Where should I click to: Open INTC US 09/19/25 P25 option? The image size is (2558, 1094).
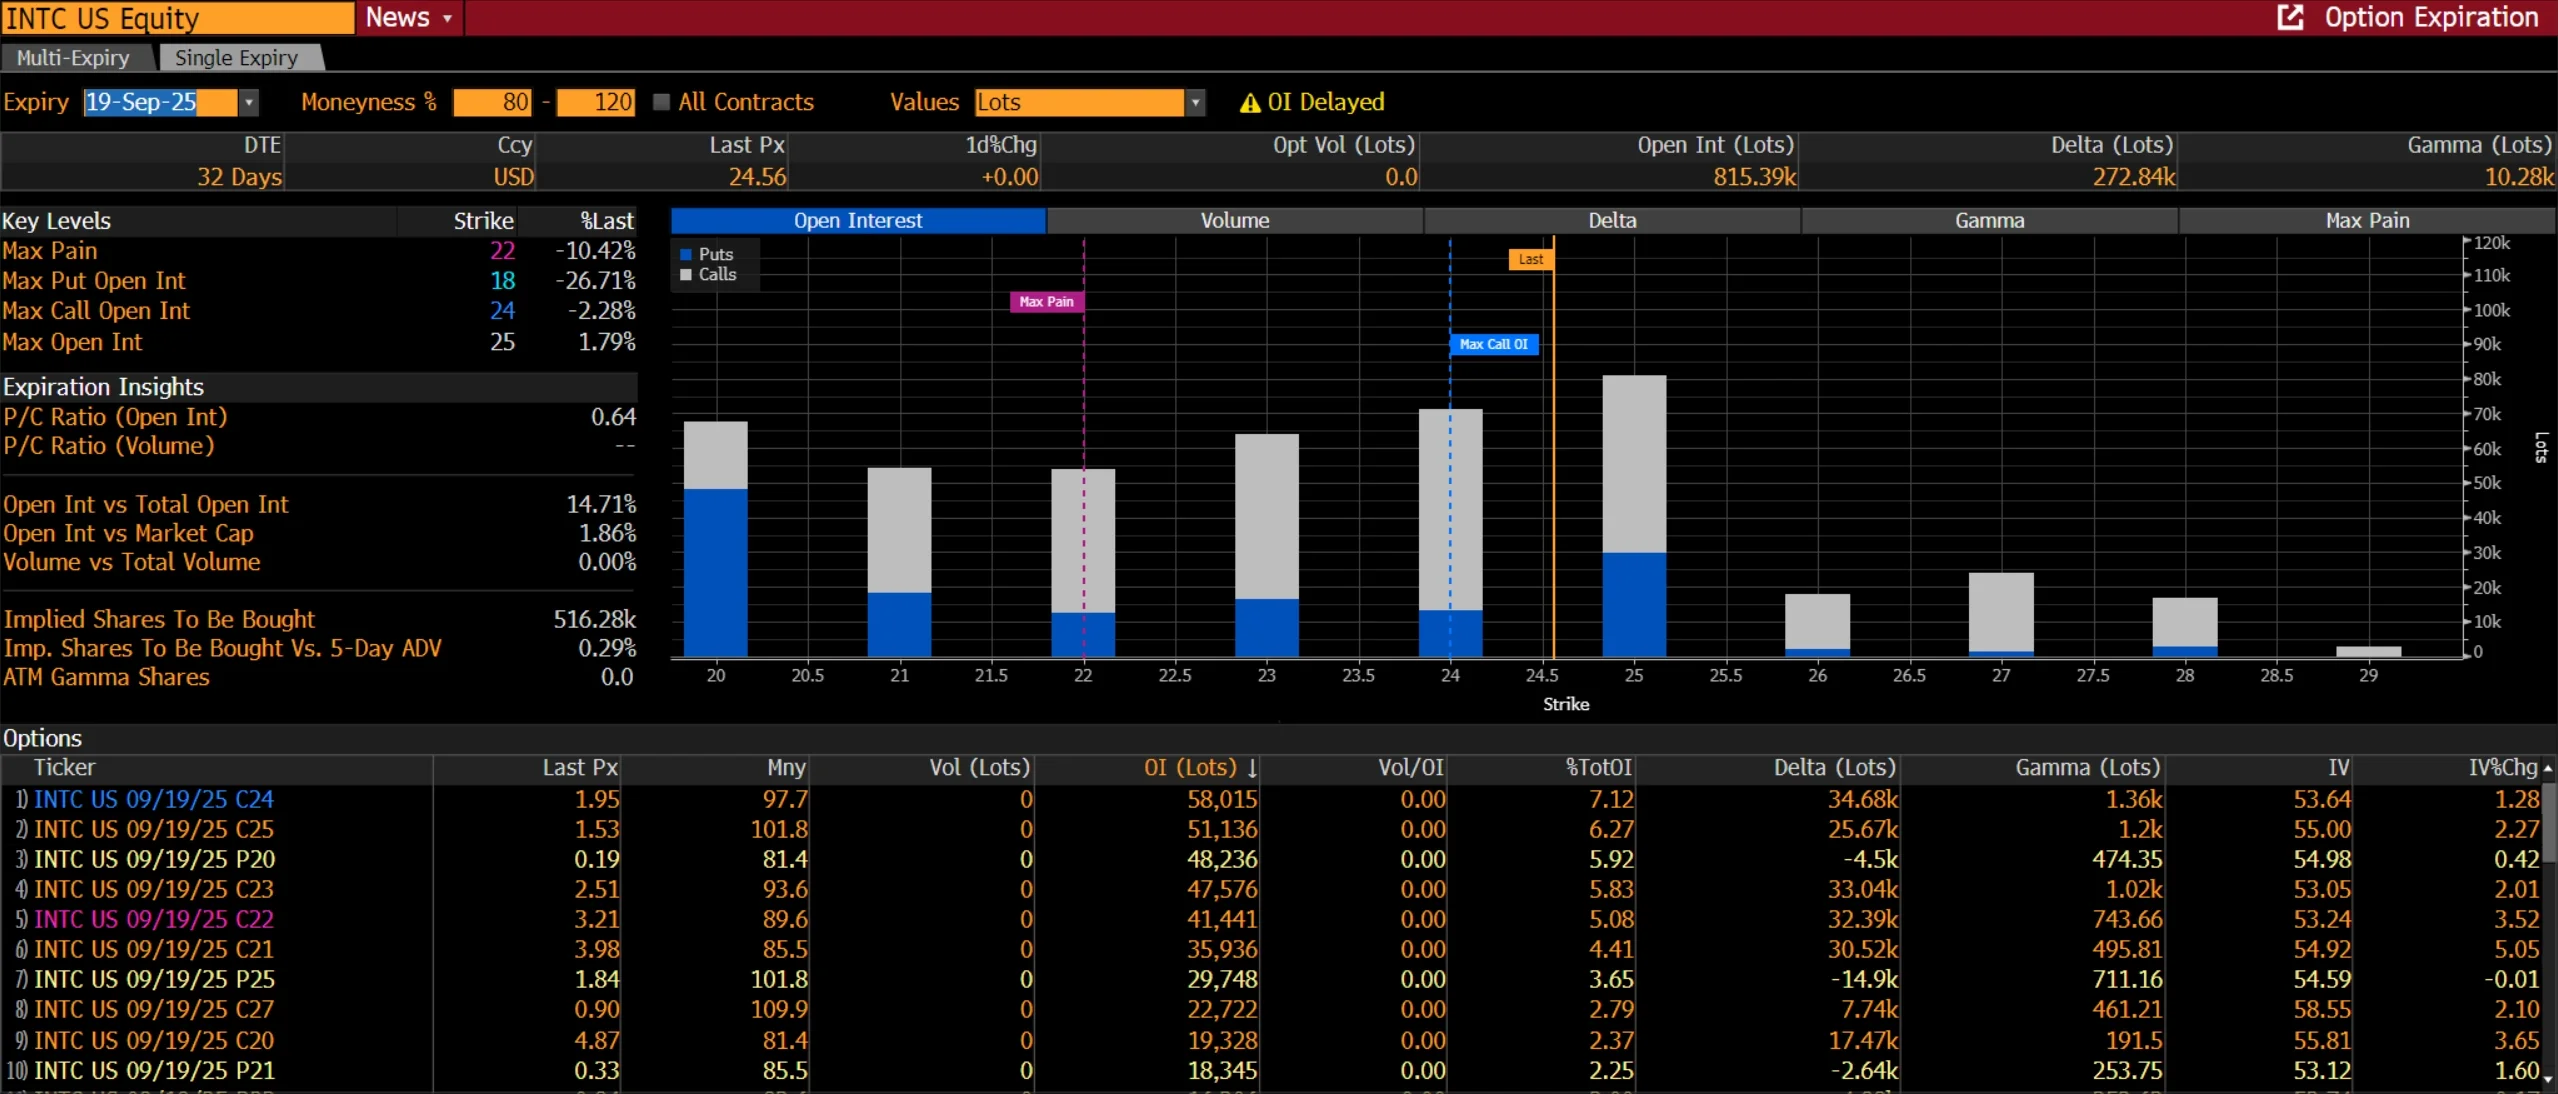(x=155, y=980)
